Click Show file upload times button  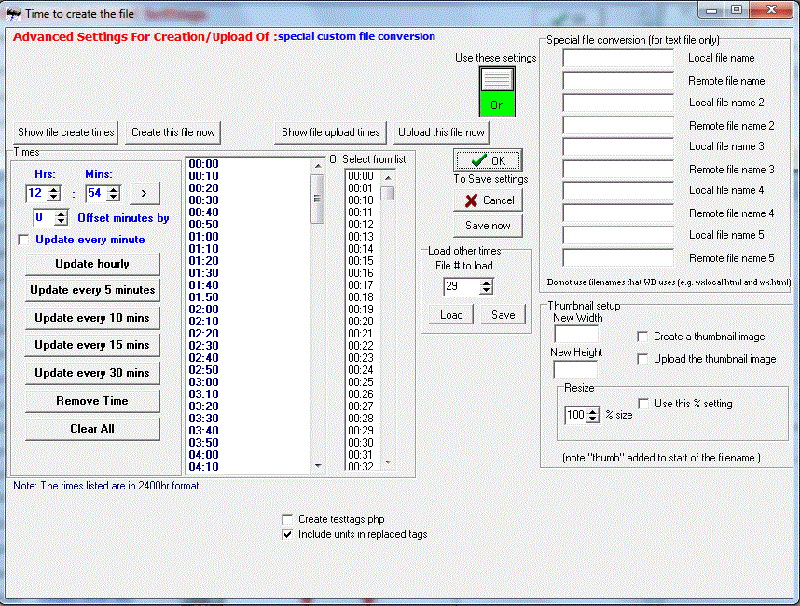point(331,133)
